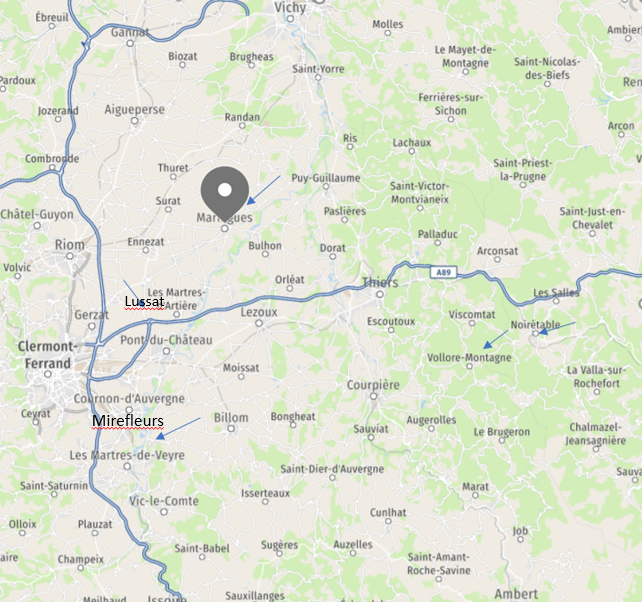Click the Thiers town marker circle

380,294
